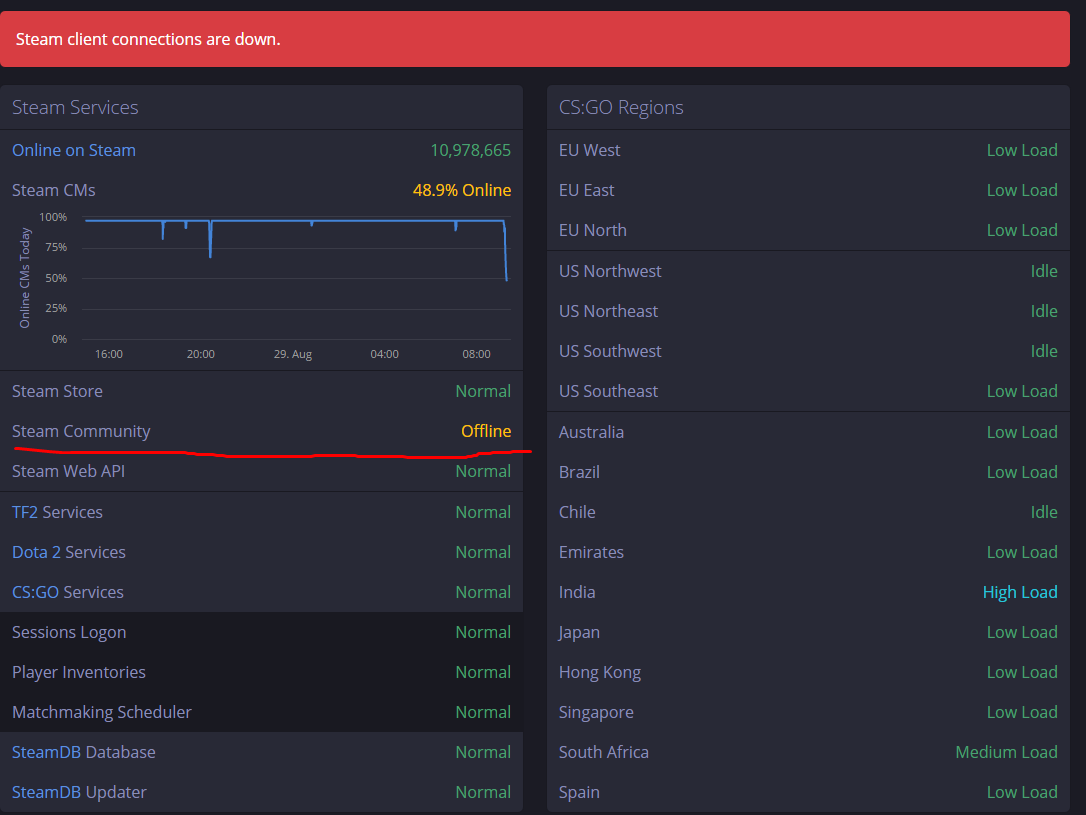Click the Emirates region row
The image size is (1086, 815).
808,553
